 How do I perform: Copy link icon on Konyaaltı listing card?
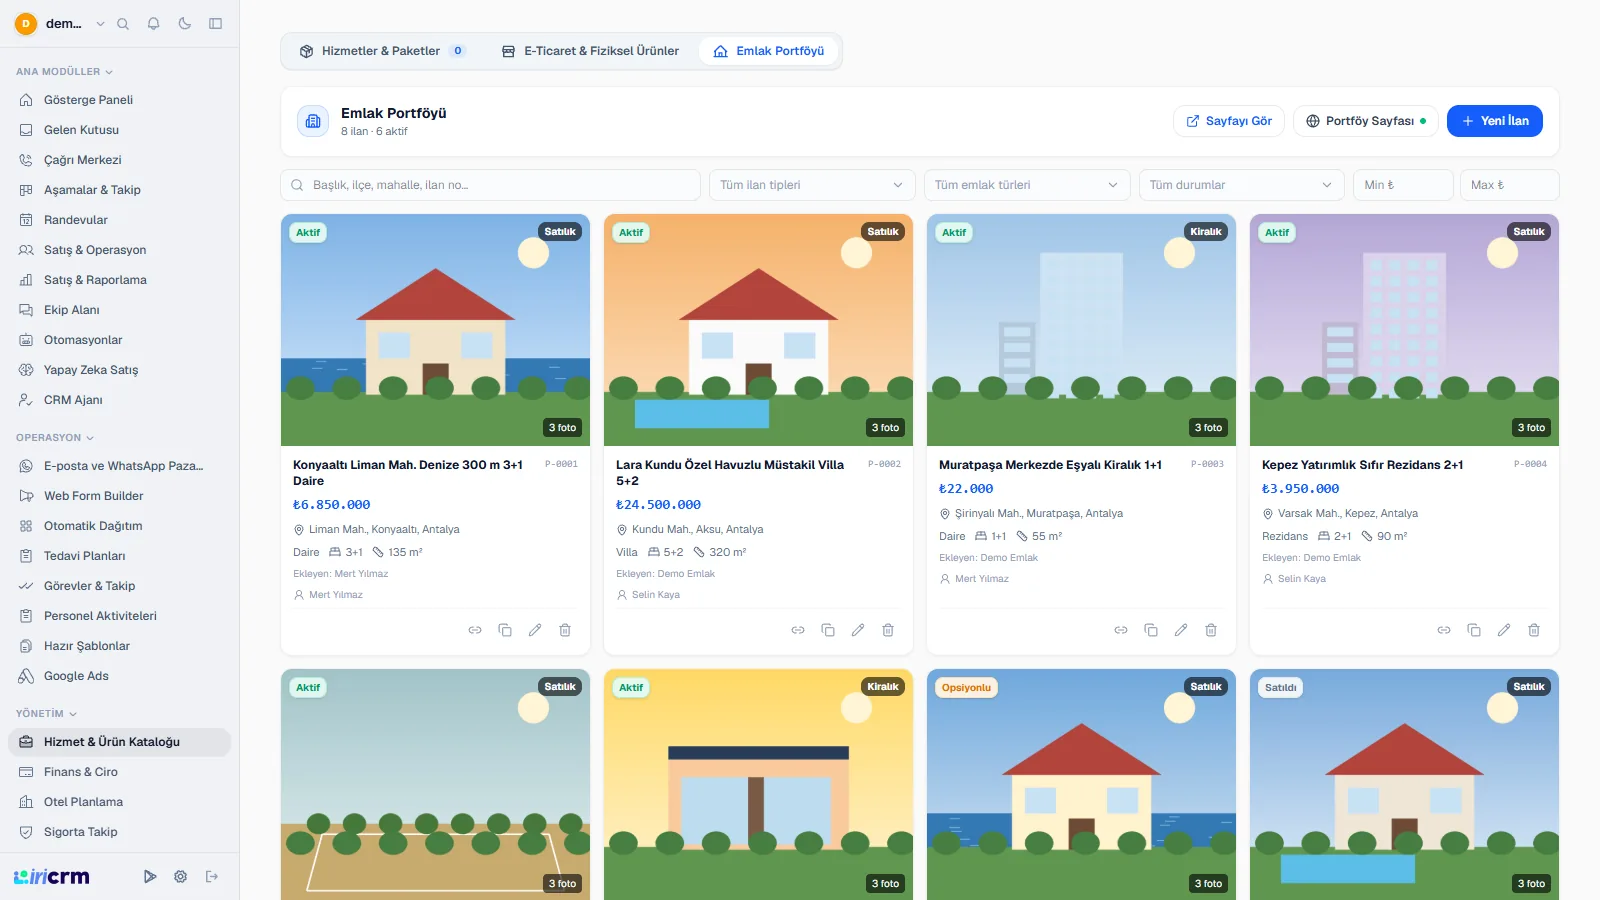tap(475, 630)
